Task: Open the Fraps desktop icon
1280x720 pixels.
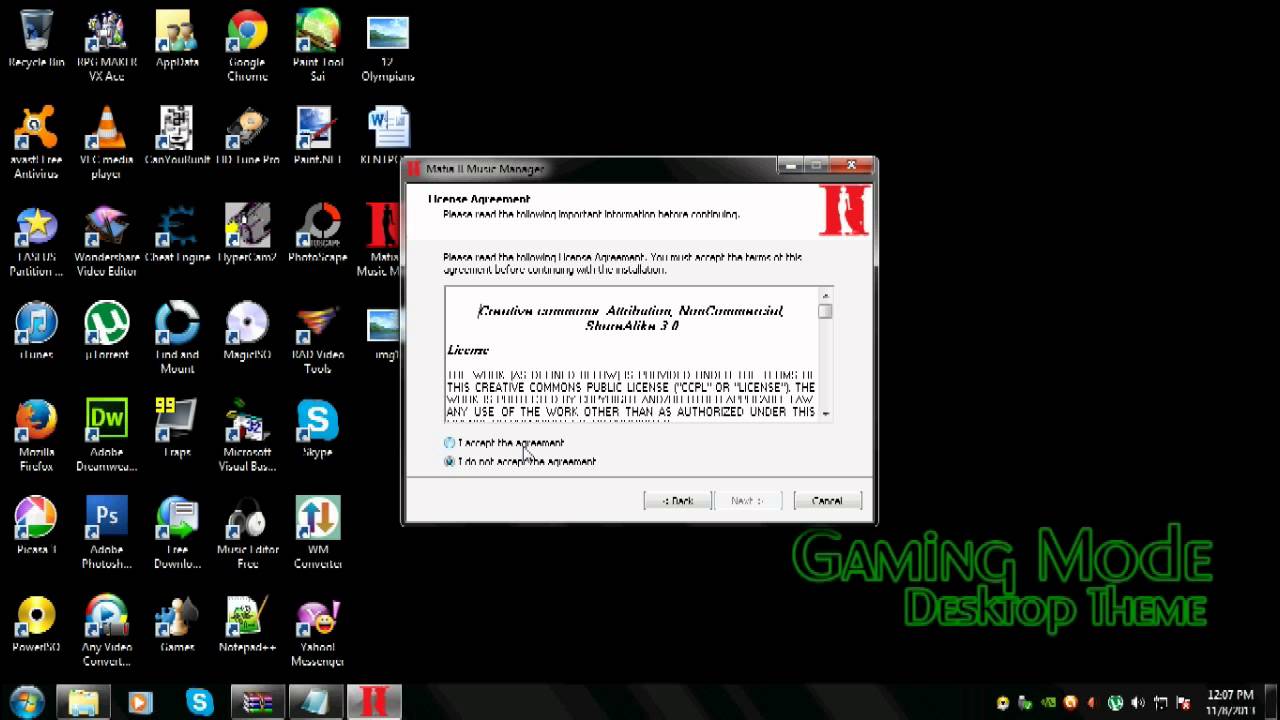Action: (x=177, y=429)
